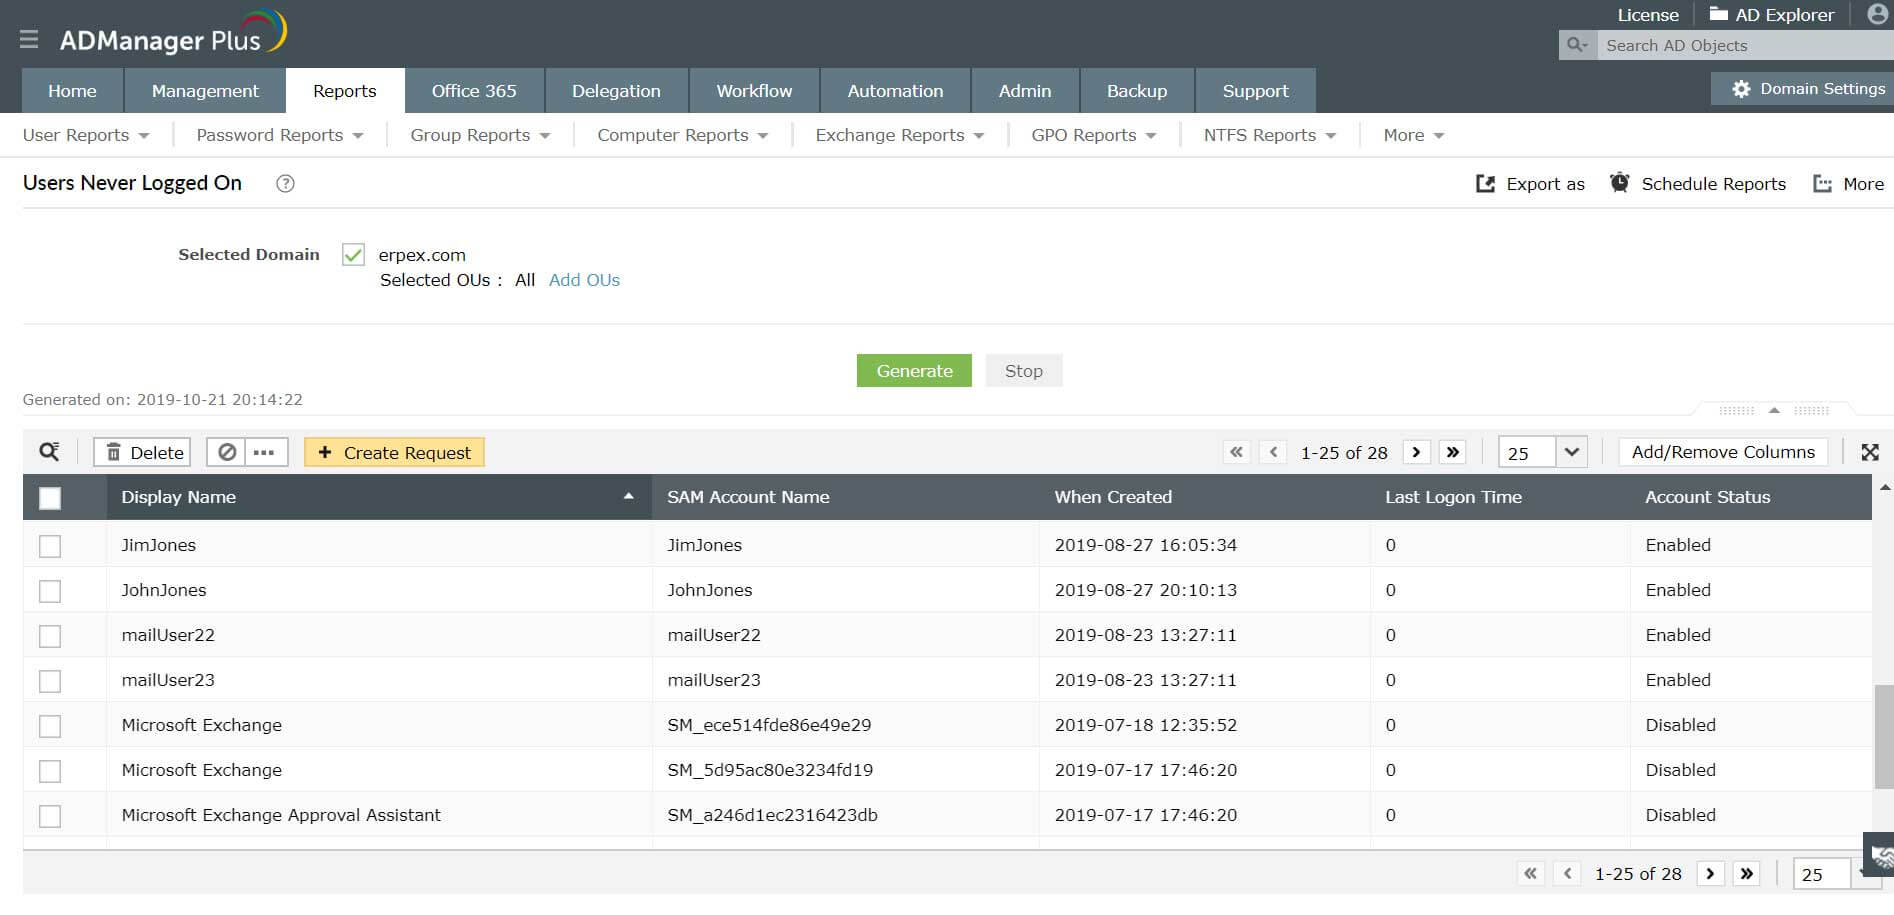Image resolution: width=1894 pixels, height=915 pixels.
Task: Open the help icon next to Users Never Logged On
Action: tap(285, 183)
